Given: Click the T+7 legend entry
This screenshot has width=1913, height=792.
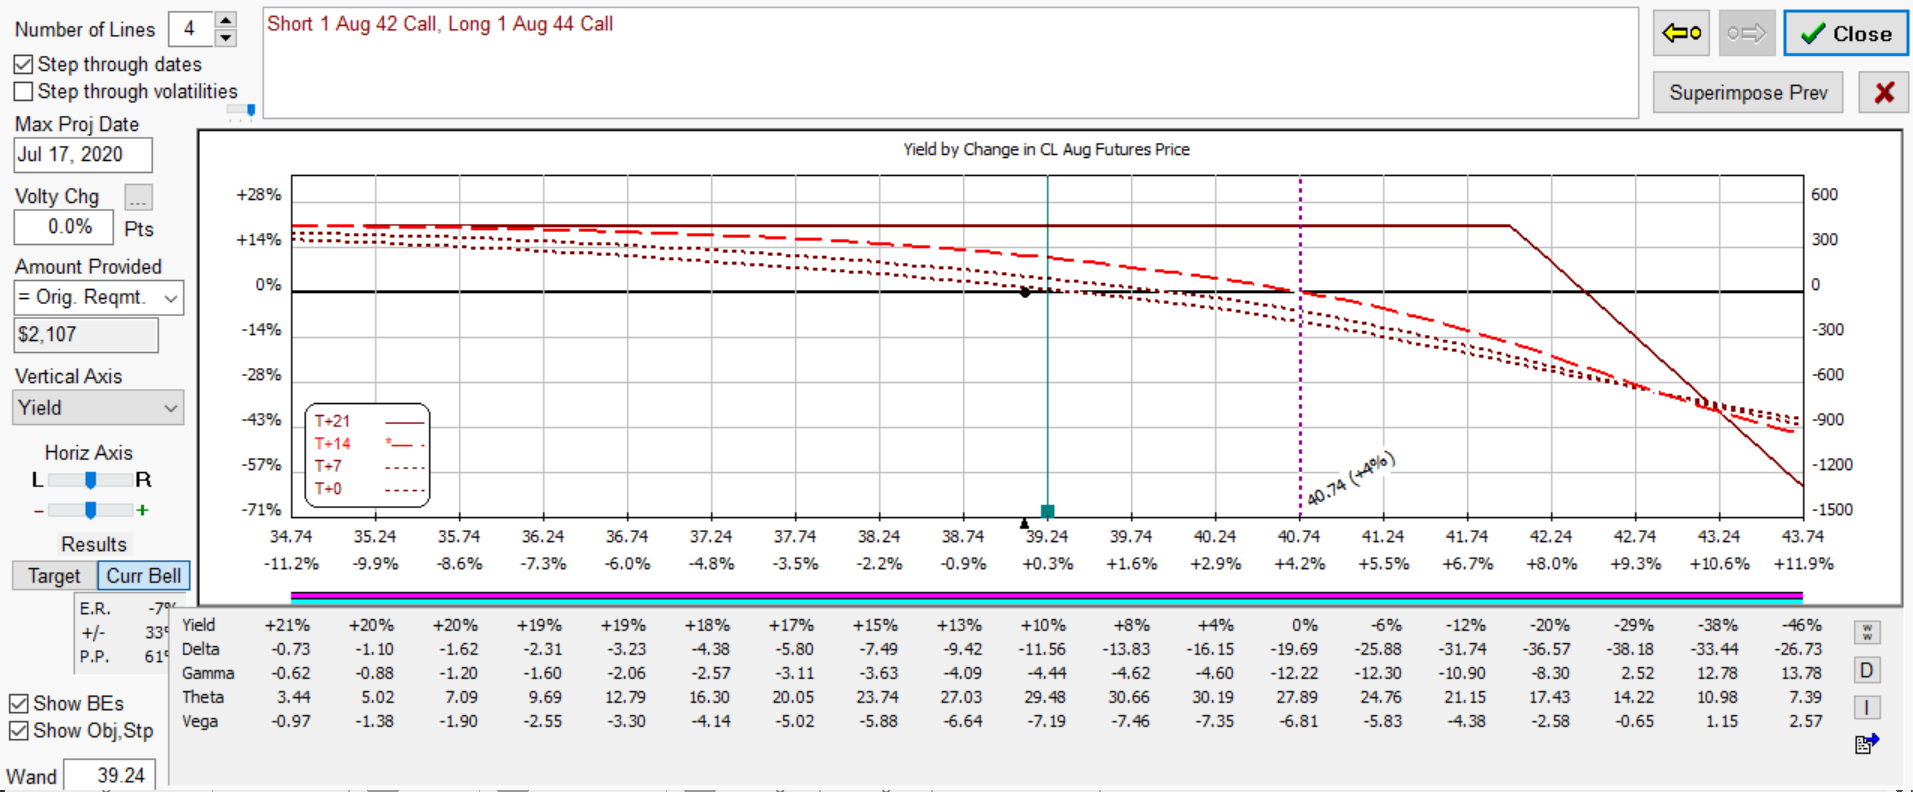Looking at the screenshot, I should (x=369, y=466).
